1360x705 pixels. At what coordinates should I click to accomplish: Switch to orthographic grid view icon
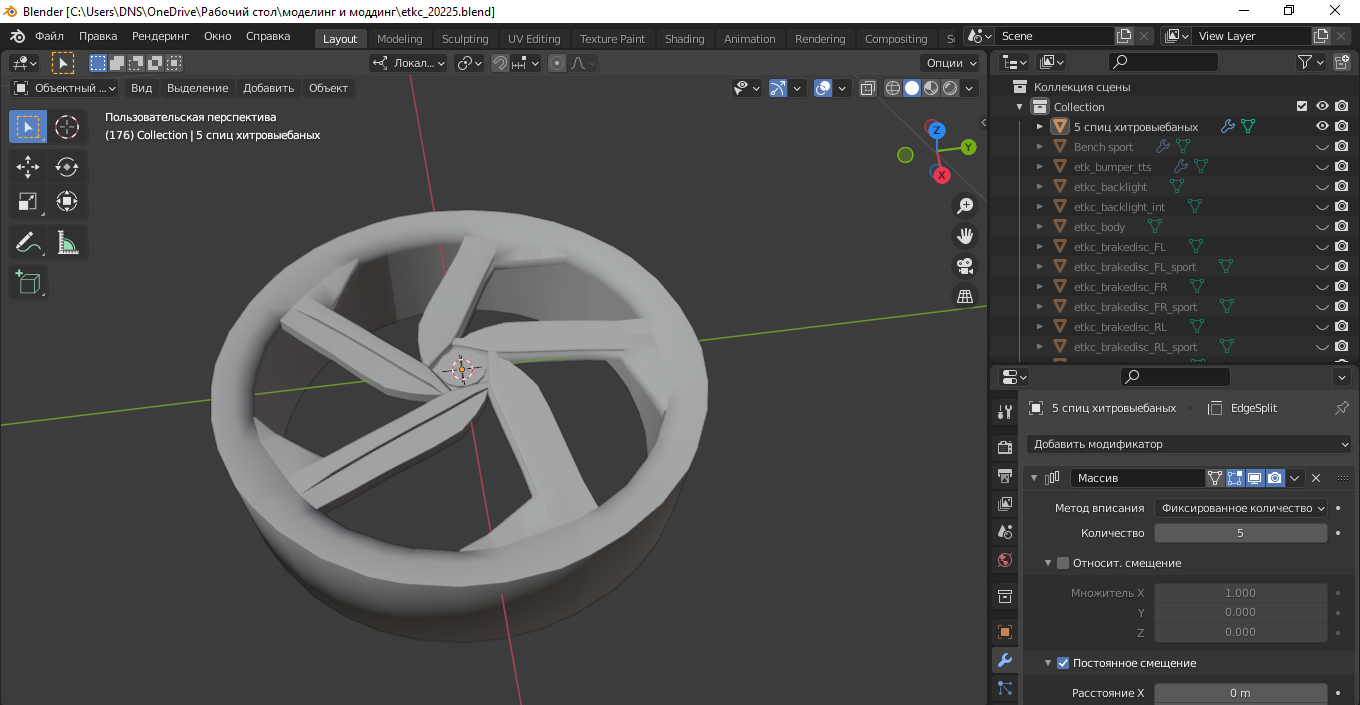click(965, 296)
